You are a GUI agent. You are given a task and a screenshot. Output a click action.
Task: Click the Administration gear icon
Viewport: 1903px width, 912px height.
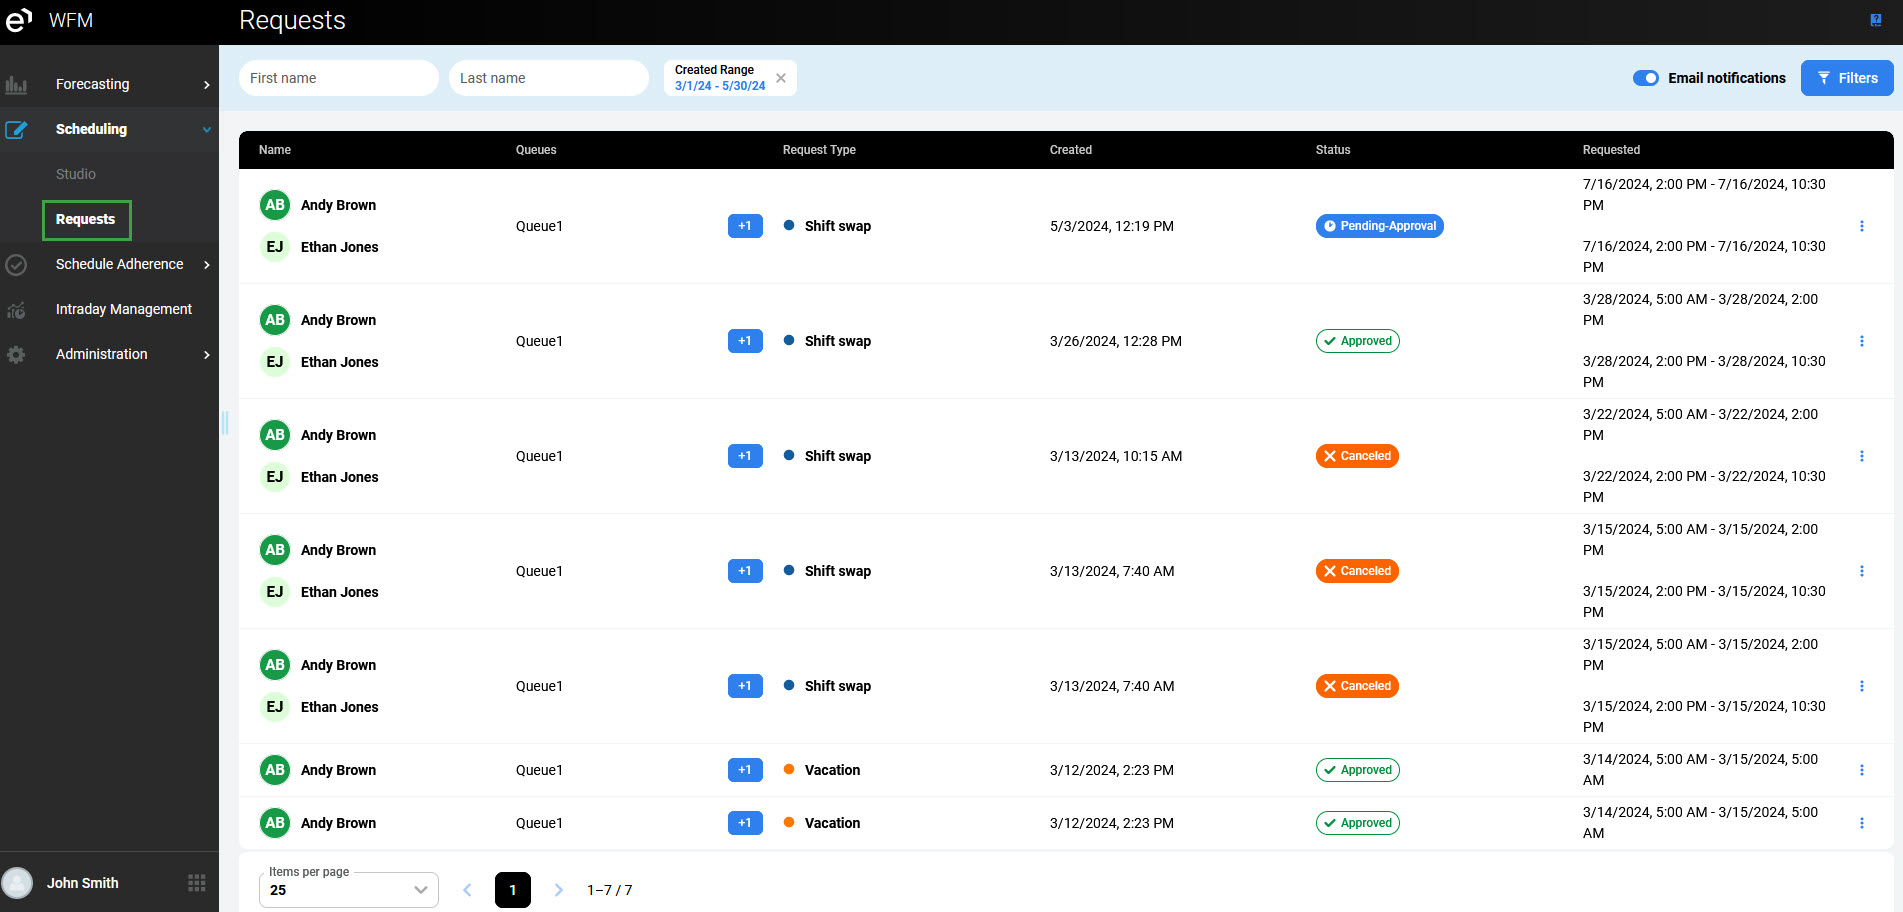point(16,355)
